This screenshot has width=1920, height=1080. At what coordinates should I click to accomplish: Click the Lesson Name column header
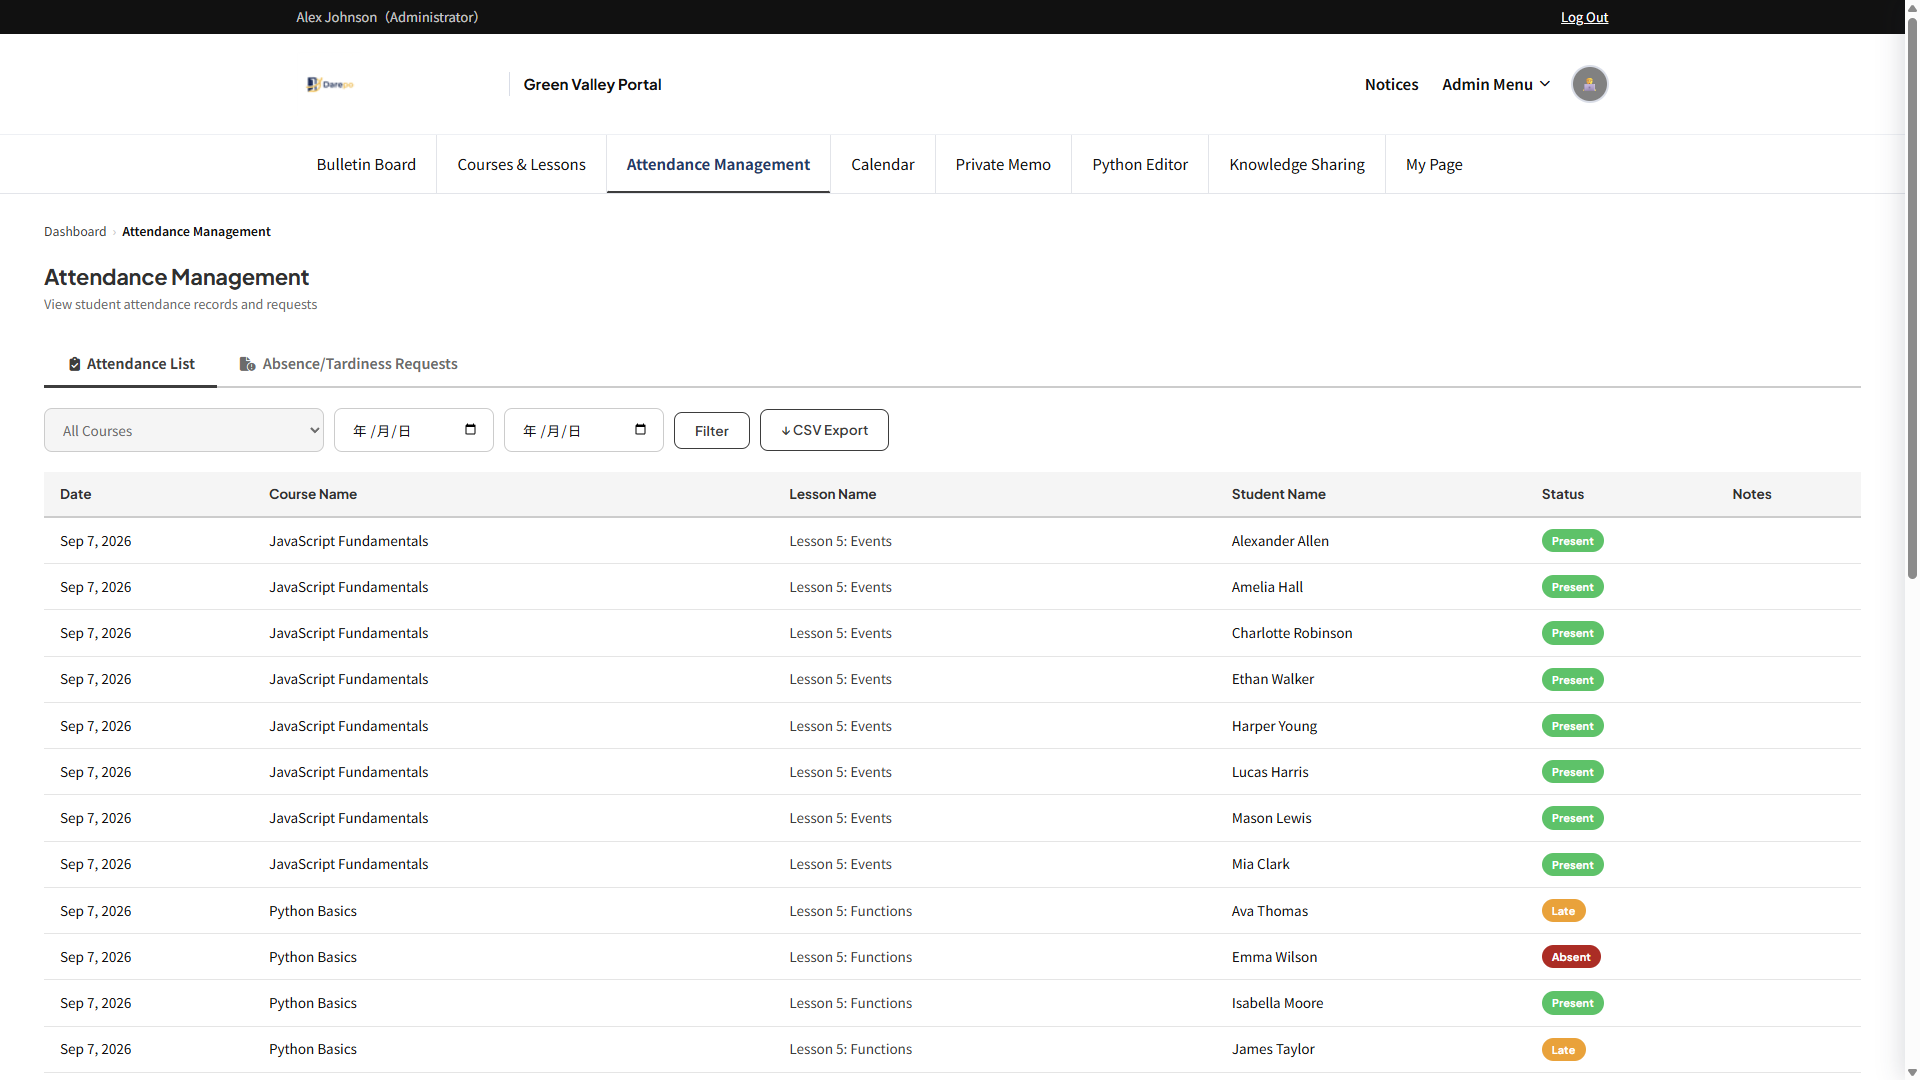[x=832, y=494]
